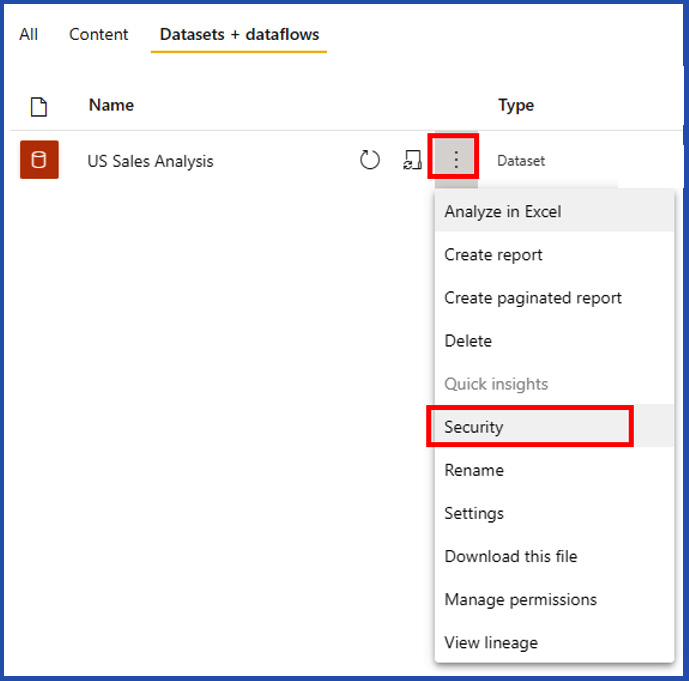Select Rename in the dataset menu
This screenshot has height=681, width=689.
pos(474,470)
